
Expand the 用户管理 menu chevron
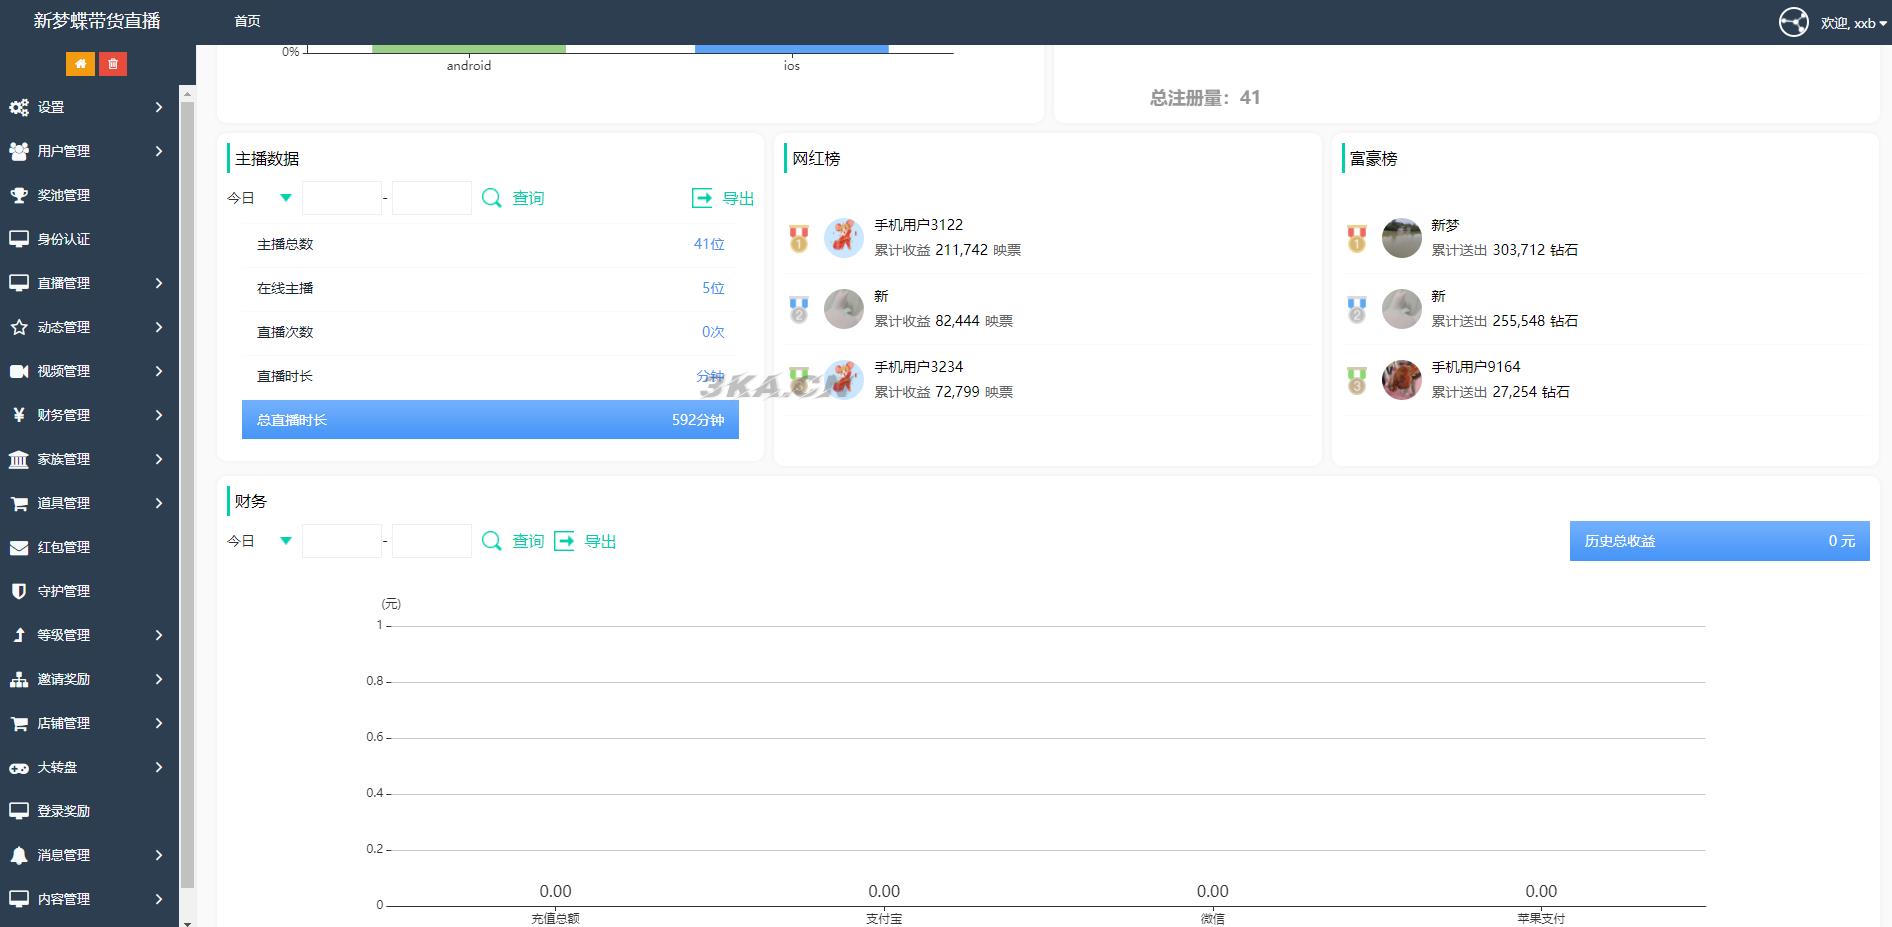pyautogui.click(x=159, y=151)
